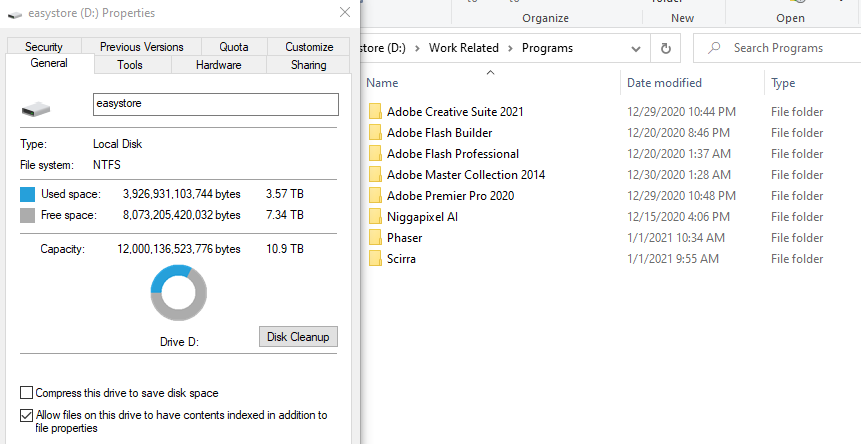This screenshot has width=861, height=444.
Task: Click the drive icon in the Properties title bar
Action: (14, 14)
